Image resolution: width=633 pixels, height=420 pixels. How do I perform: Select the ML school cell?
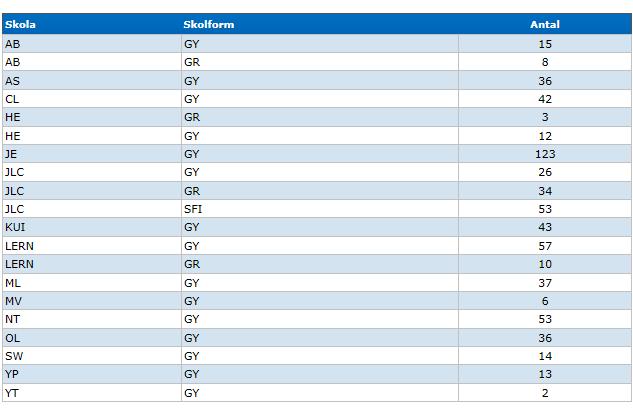(x=92, y=283)
